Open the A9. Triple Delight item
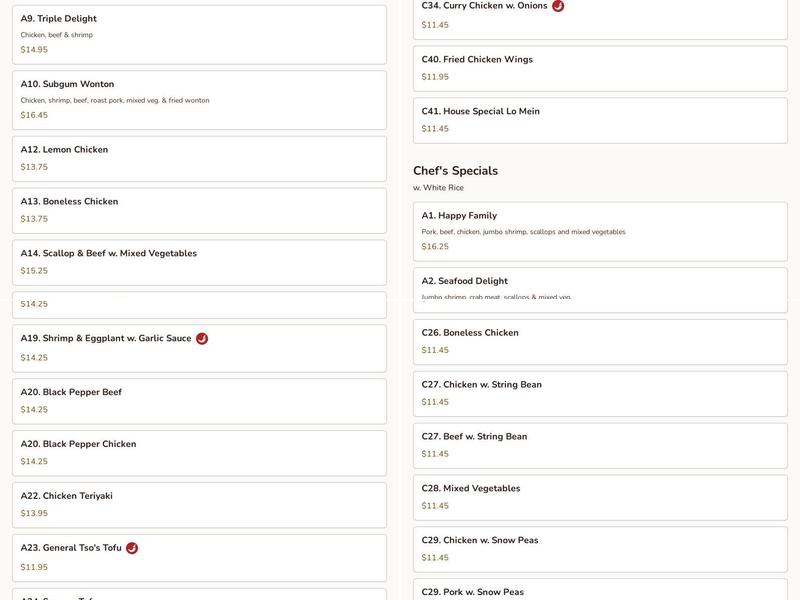This screenshot has width=800, height=600. (x=199, y=34)
